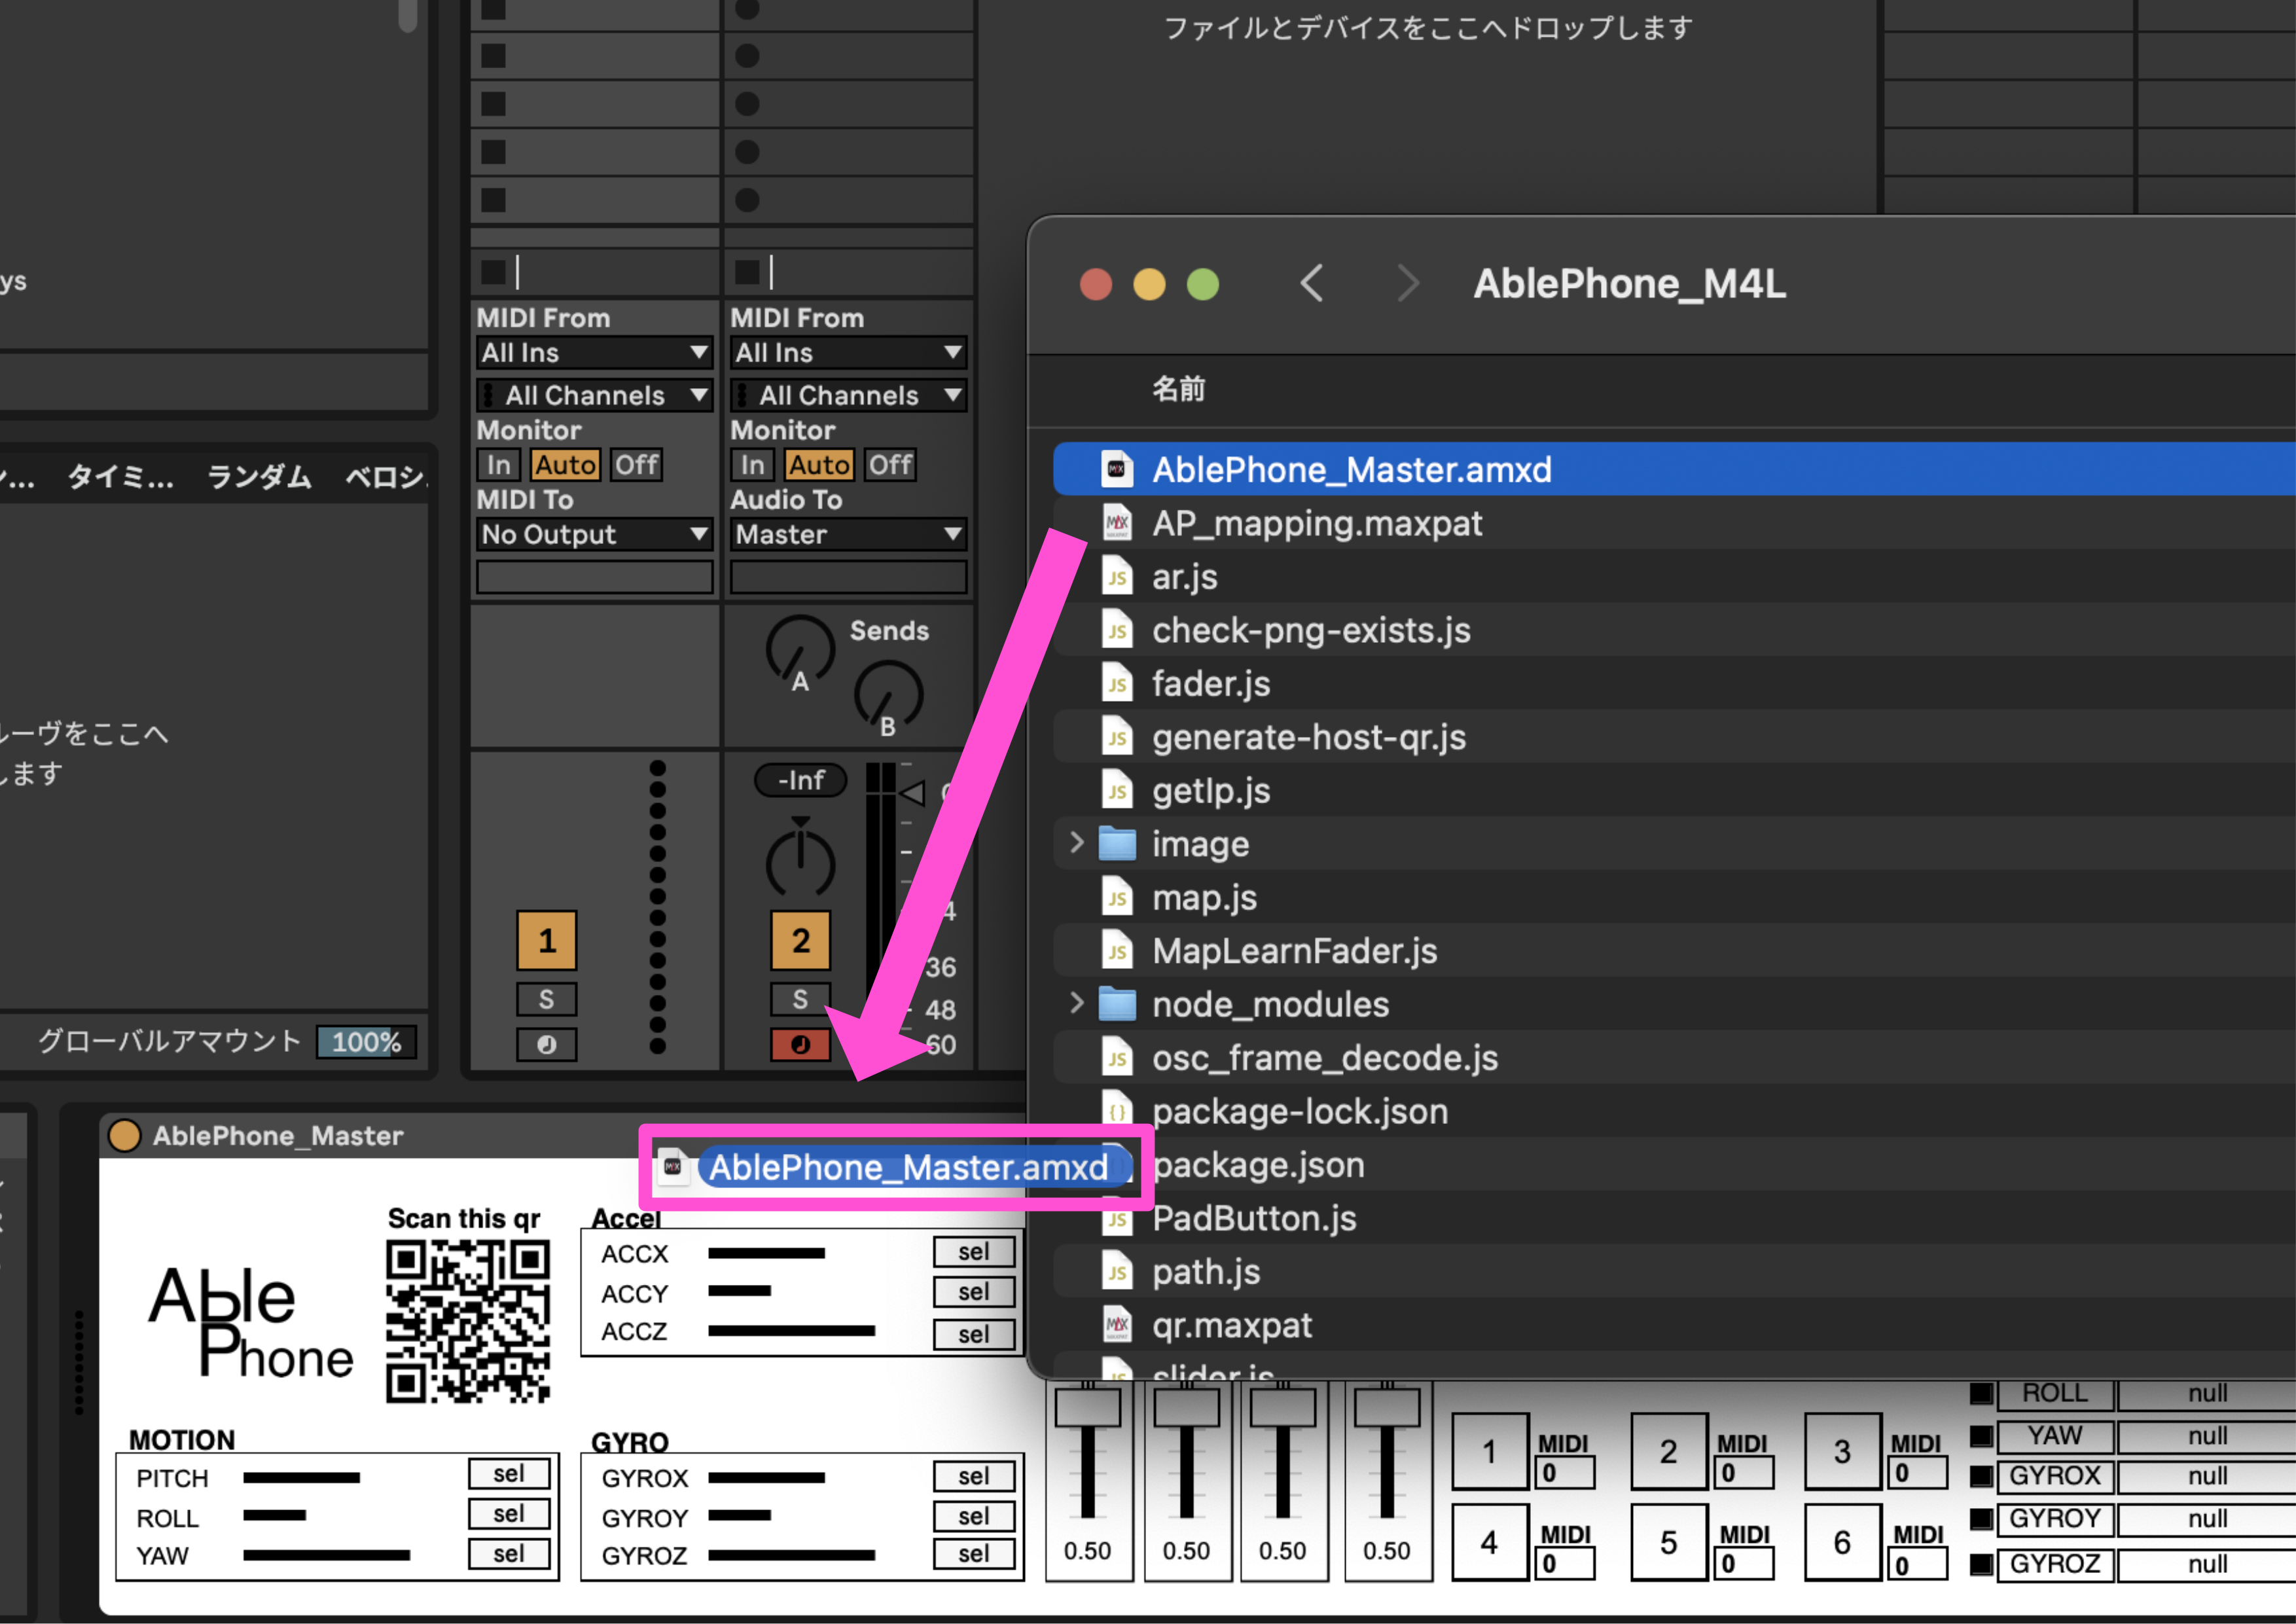Viewport: 2296px width, 1624px height.
Task: Open track 1 All Channels dropdown
Action: point(595,395)
